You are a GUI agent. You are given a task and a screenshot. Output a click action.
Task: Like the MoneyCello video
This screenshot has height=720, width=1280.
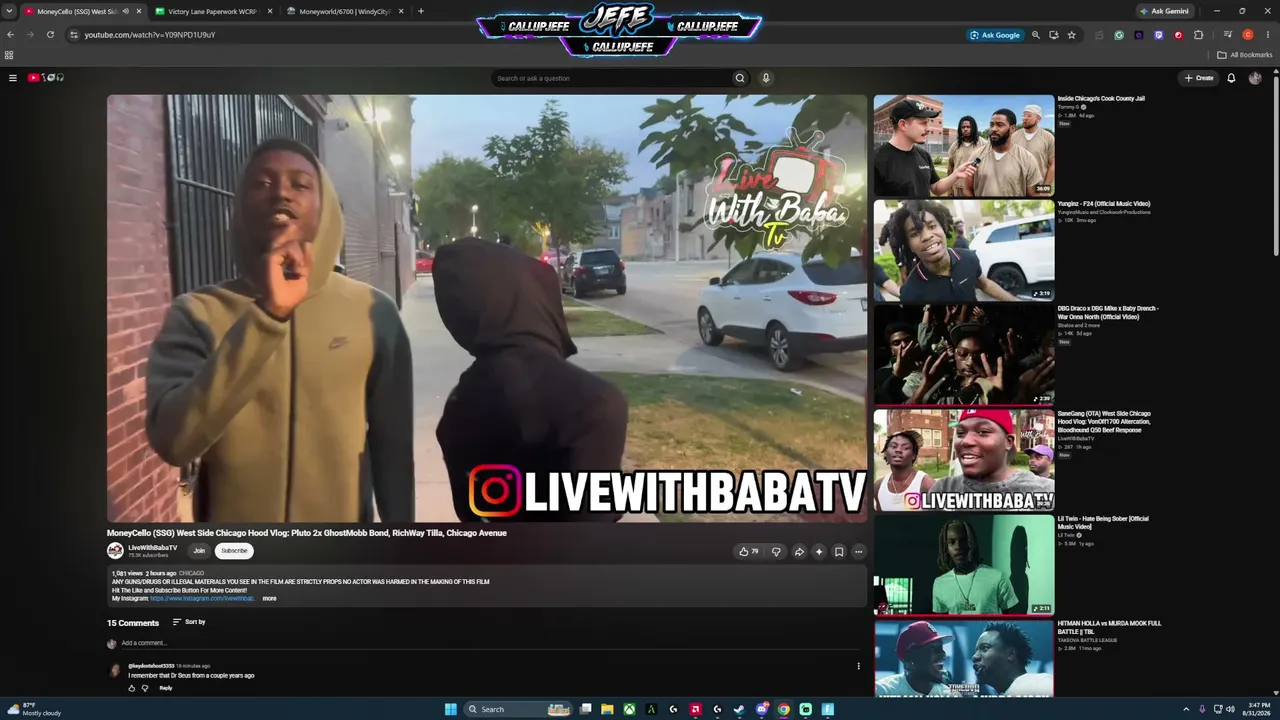tap(747, 551)
